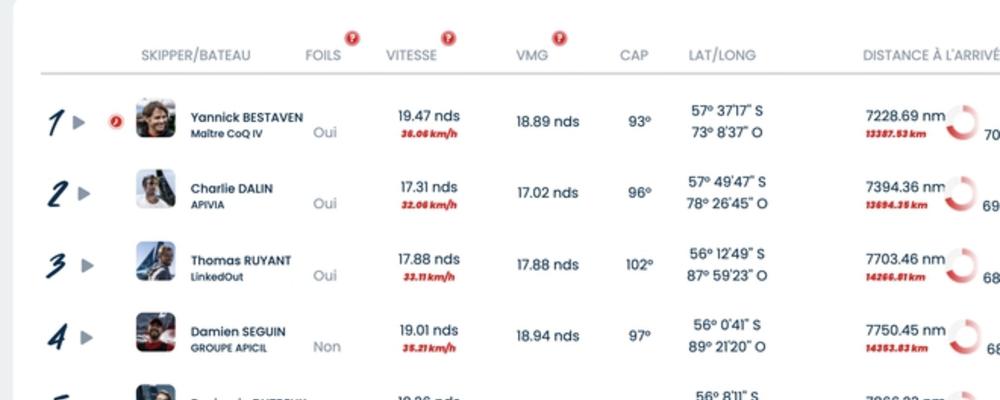Click the DISTANCE À L'ARRIVÉE column header
Viewport: 1000px width, 400px height.
pos(930,56)
